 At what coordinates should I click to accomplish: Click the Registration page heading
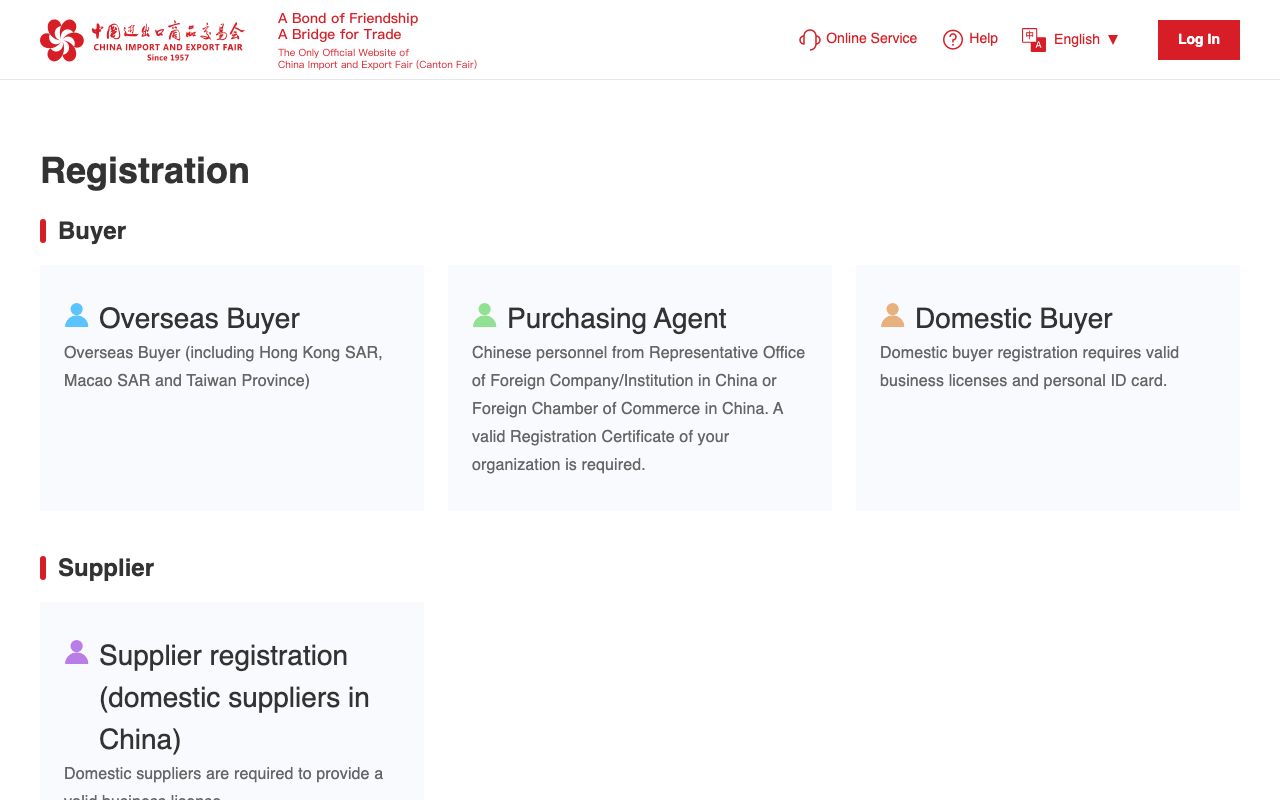(x=144, y=170)
